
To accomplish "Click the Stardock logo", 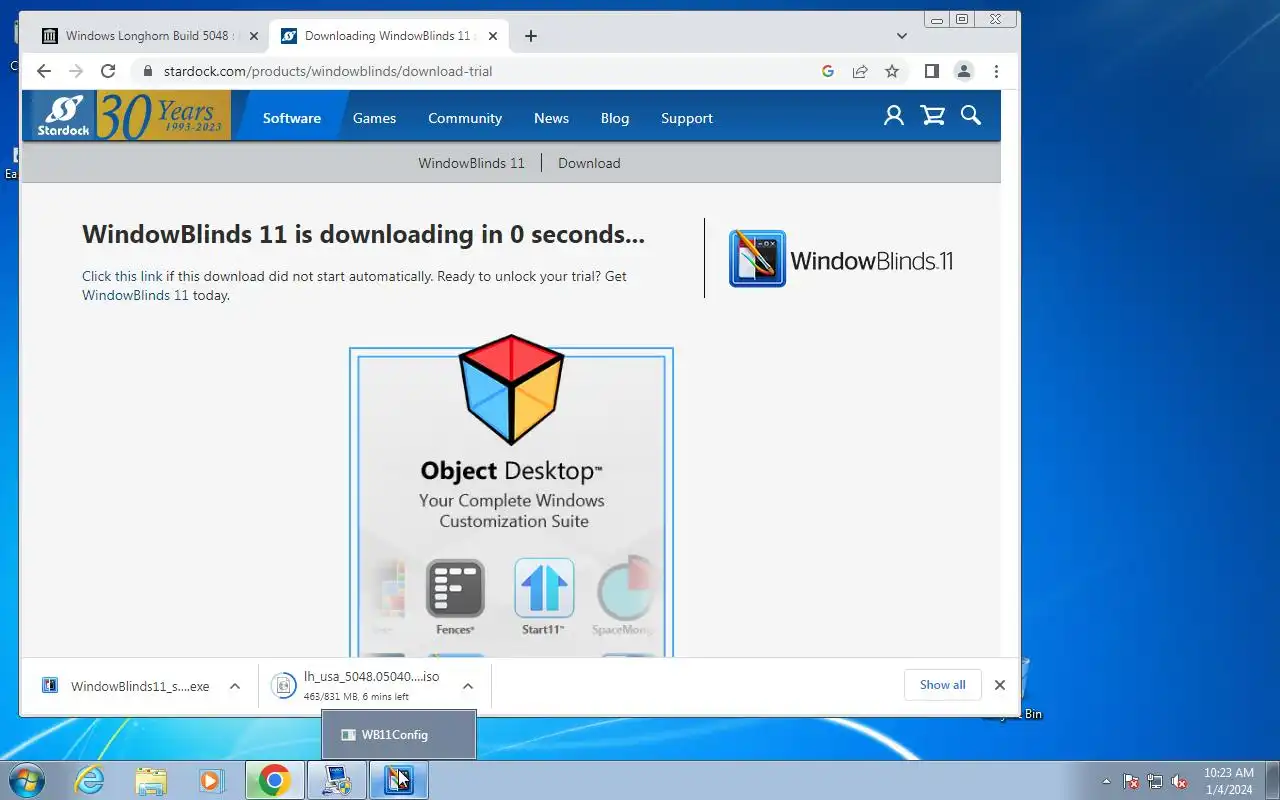I will 62,116.
